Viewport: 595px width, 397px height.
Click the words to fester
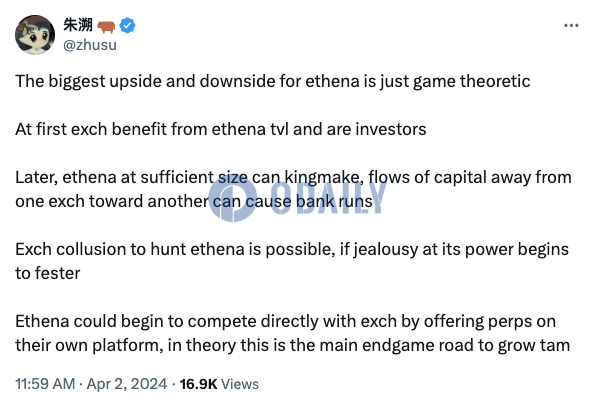(x=47, y=273)
